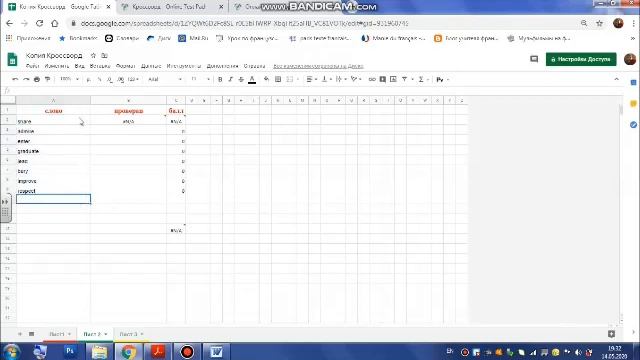This screenshot has height=360, width=640.
Task: Switch to the Лист3 tab
Action: point(128,334)
